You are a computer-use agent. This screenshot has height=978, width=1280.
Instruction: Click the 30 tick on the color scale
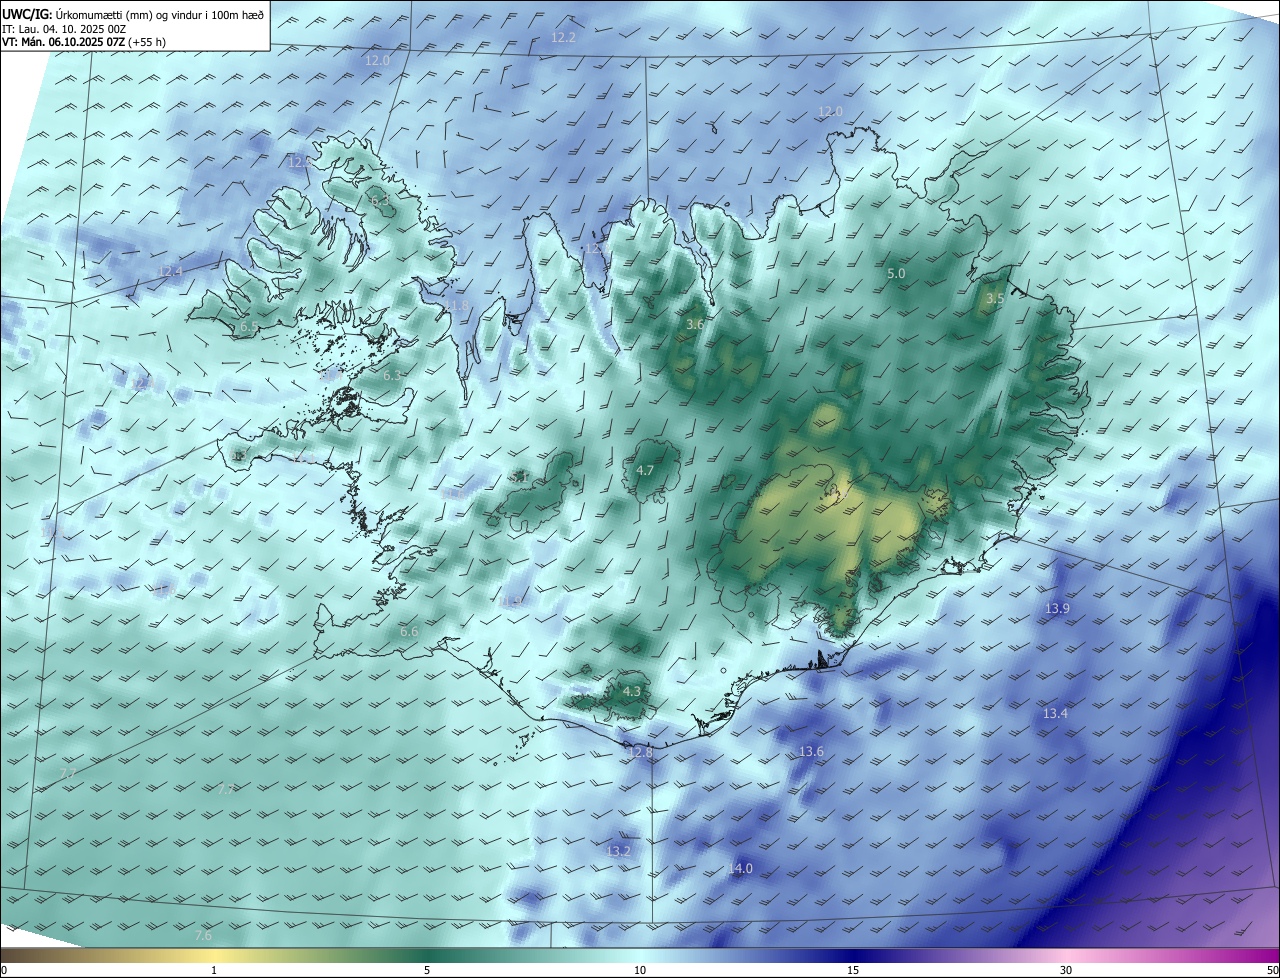pos(1066,970)
